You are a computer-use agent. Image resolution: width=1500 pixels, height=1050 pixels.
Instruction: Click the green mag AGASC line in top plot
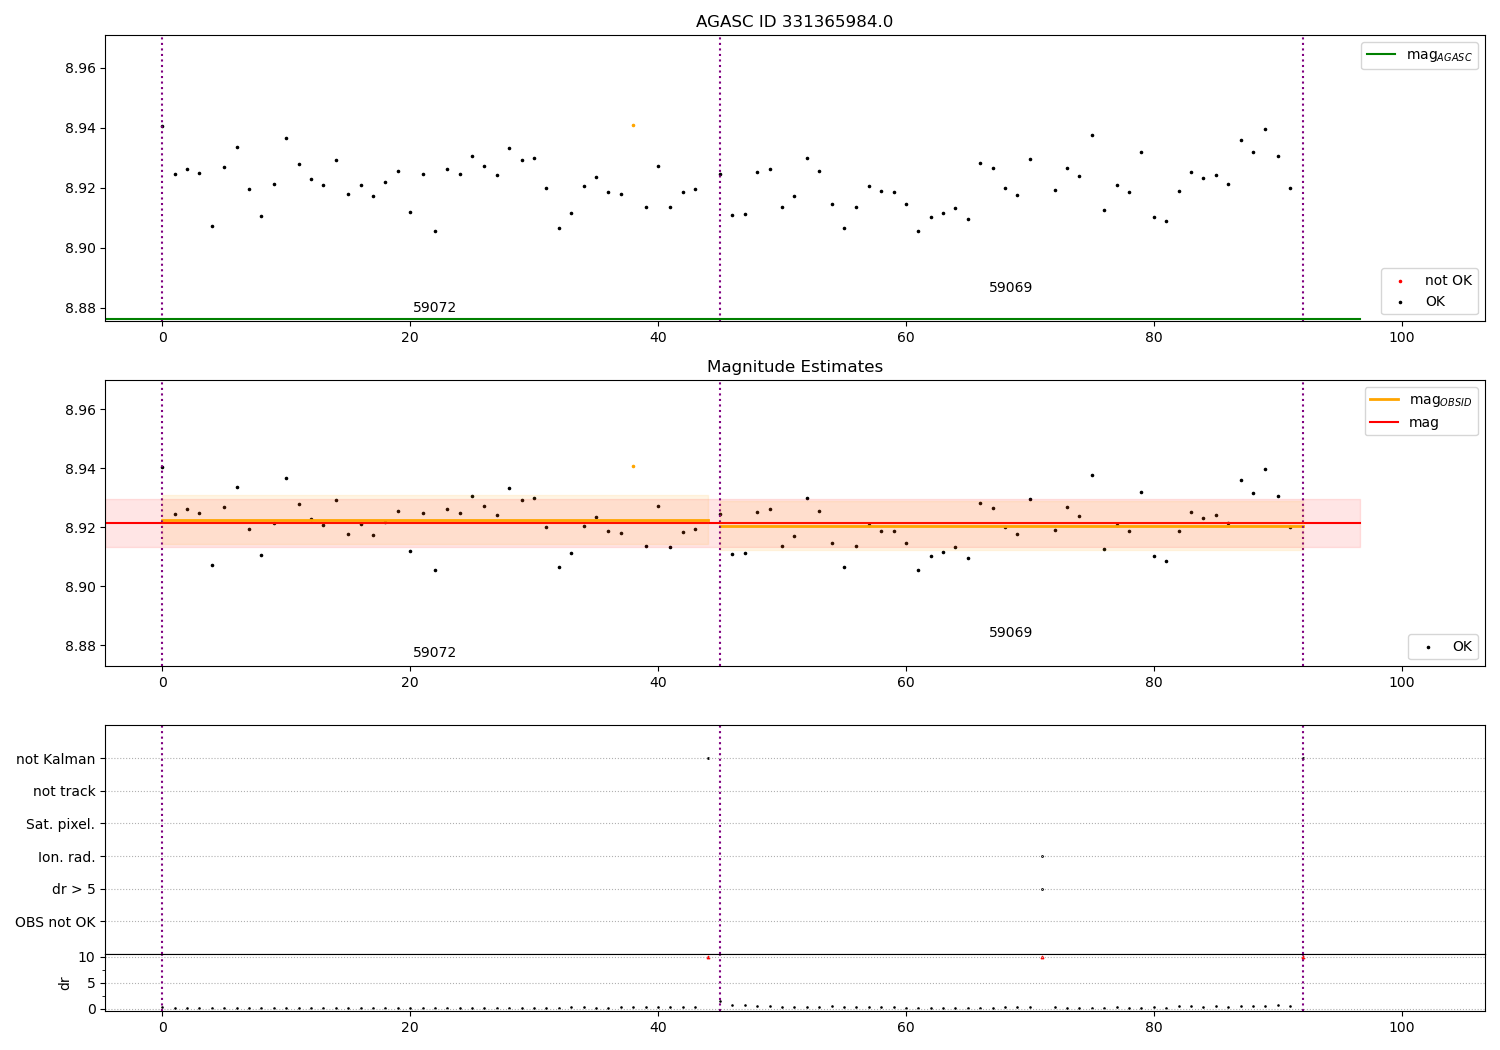click(x=732, y=319)
